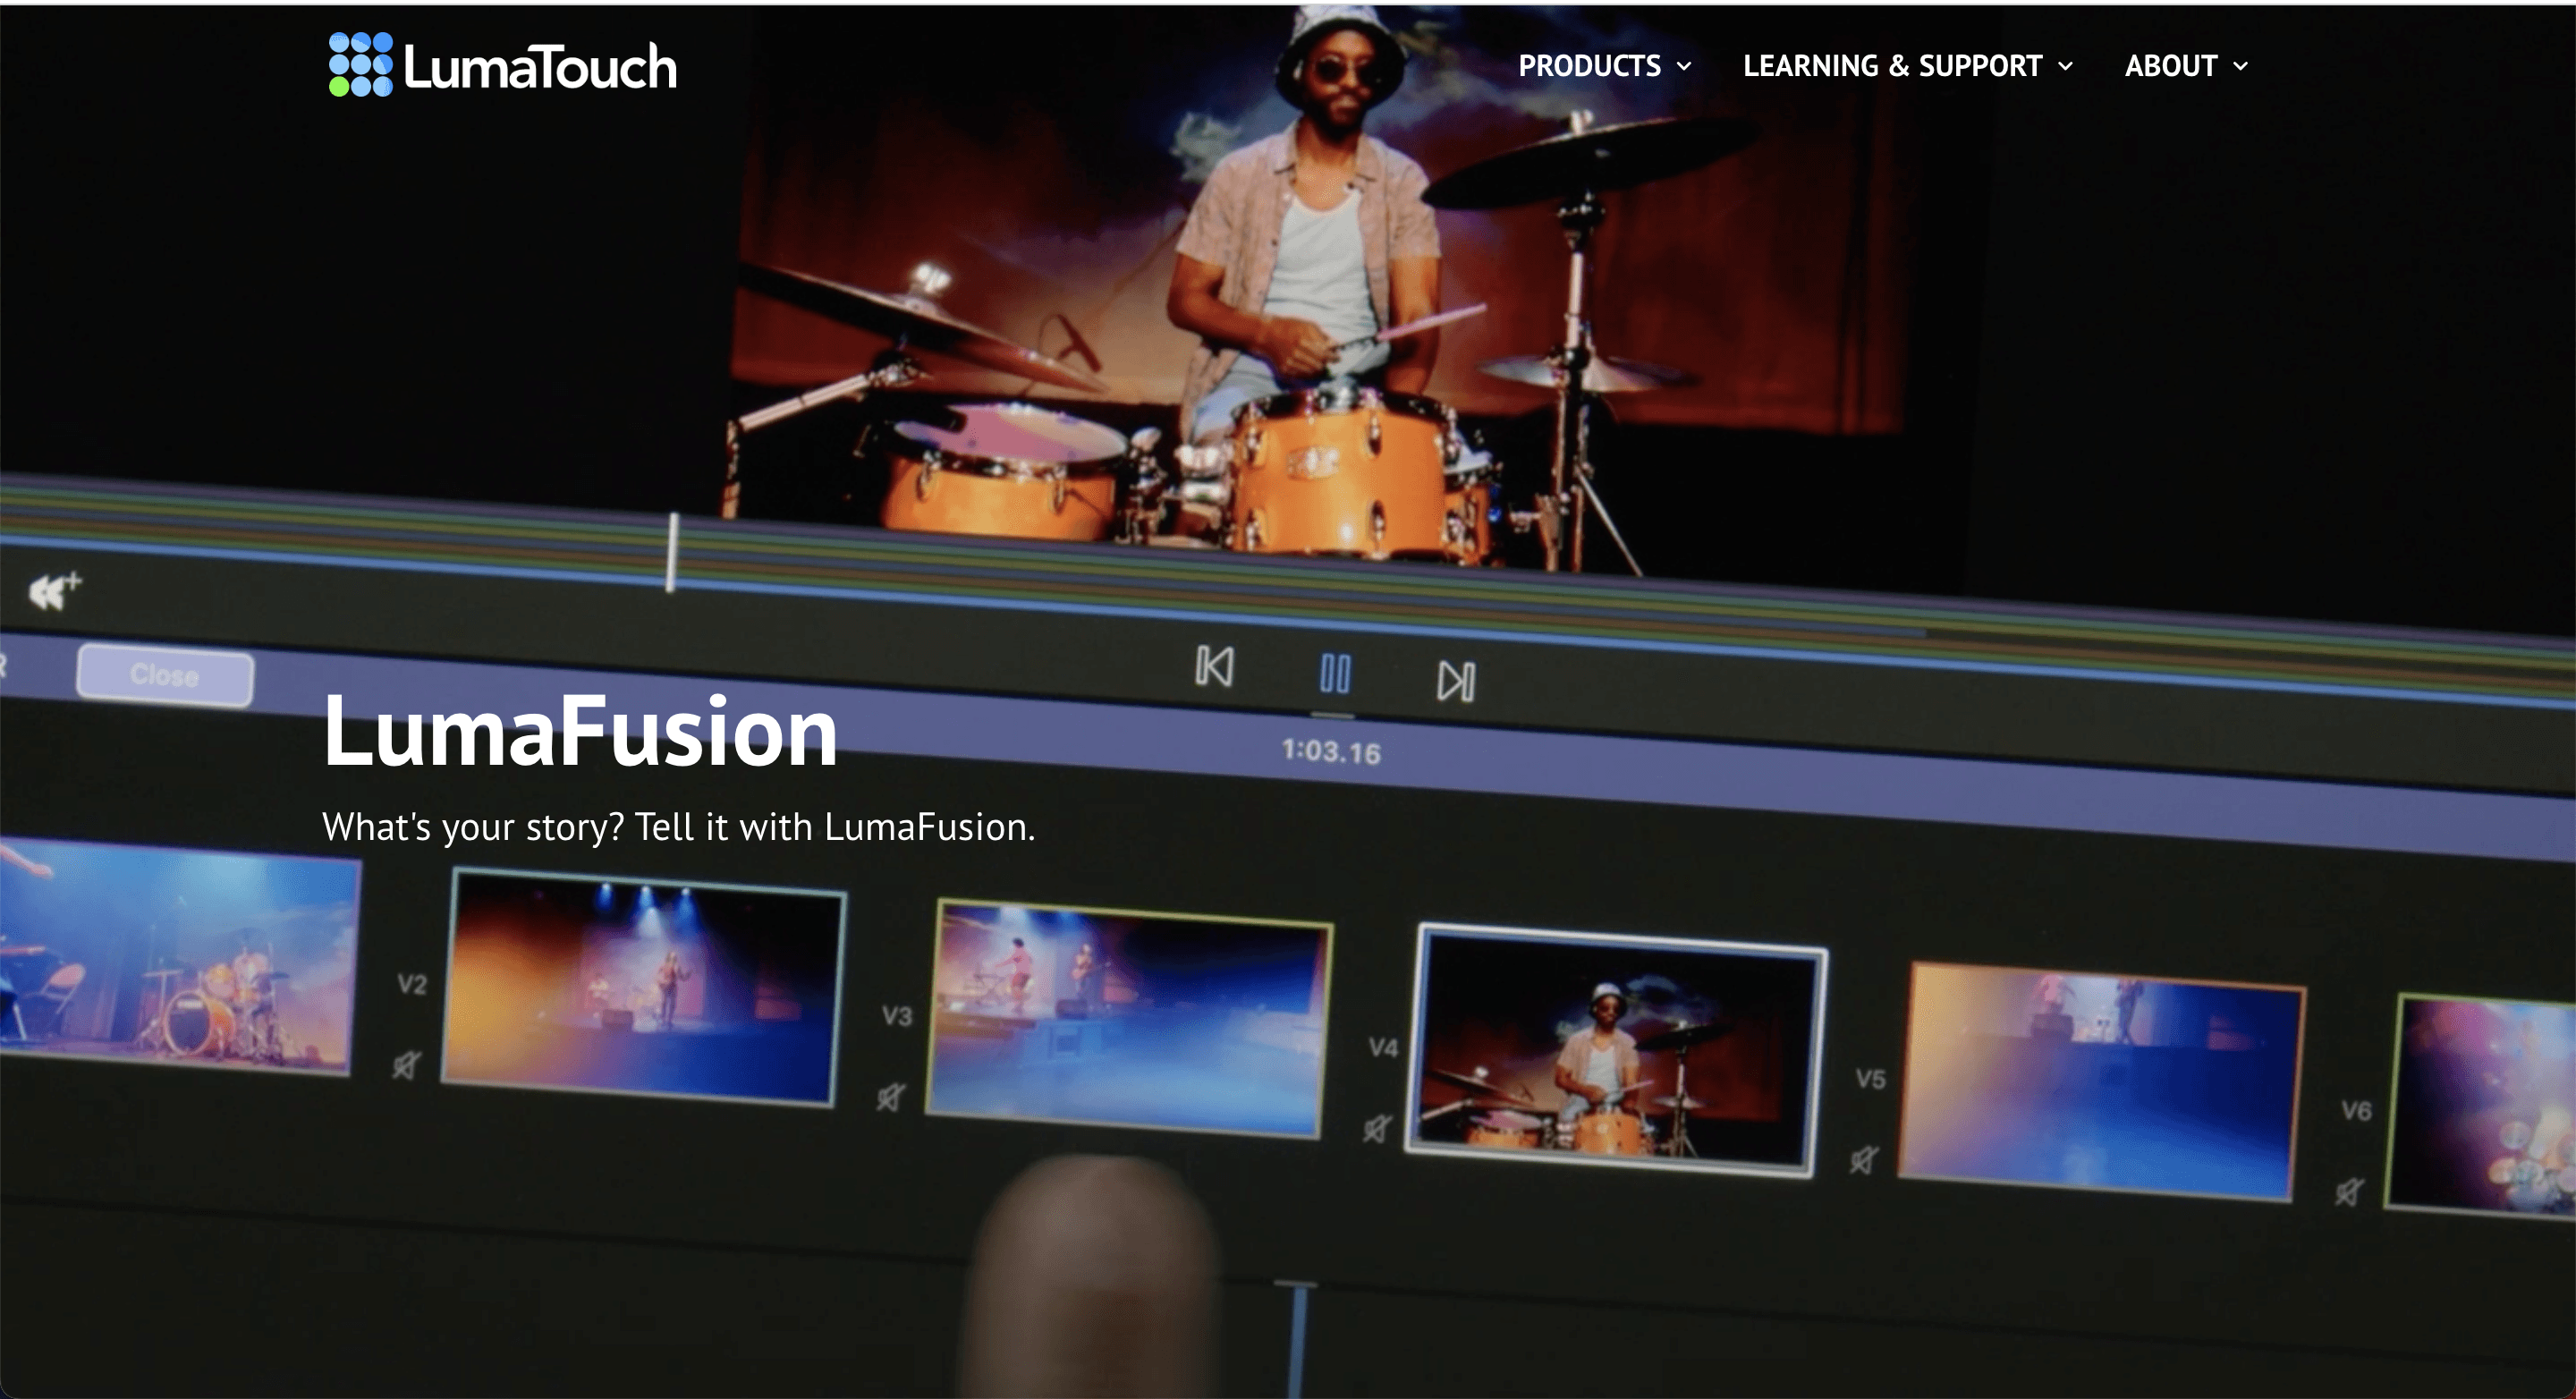Toggle mute icon under V3 label

click(x=890, y=1097)
